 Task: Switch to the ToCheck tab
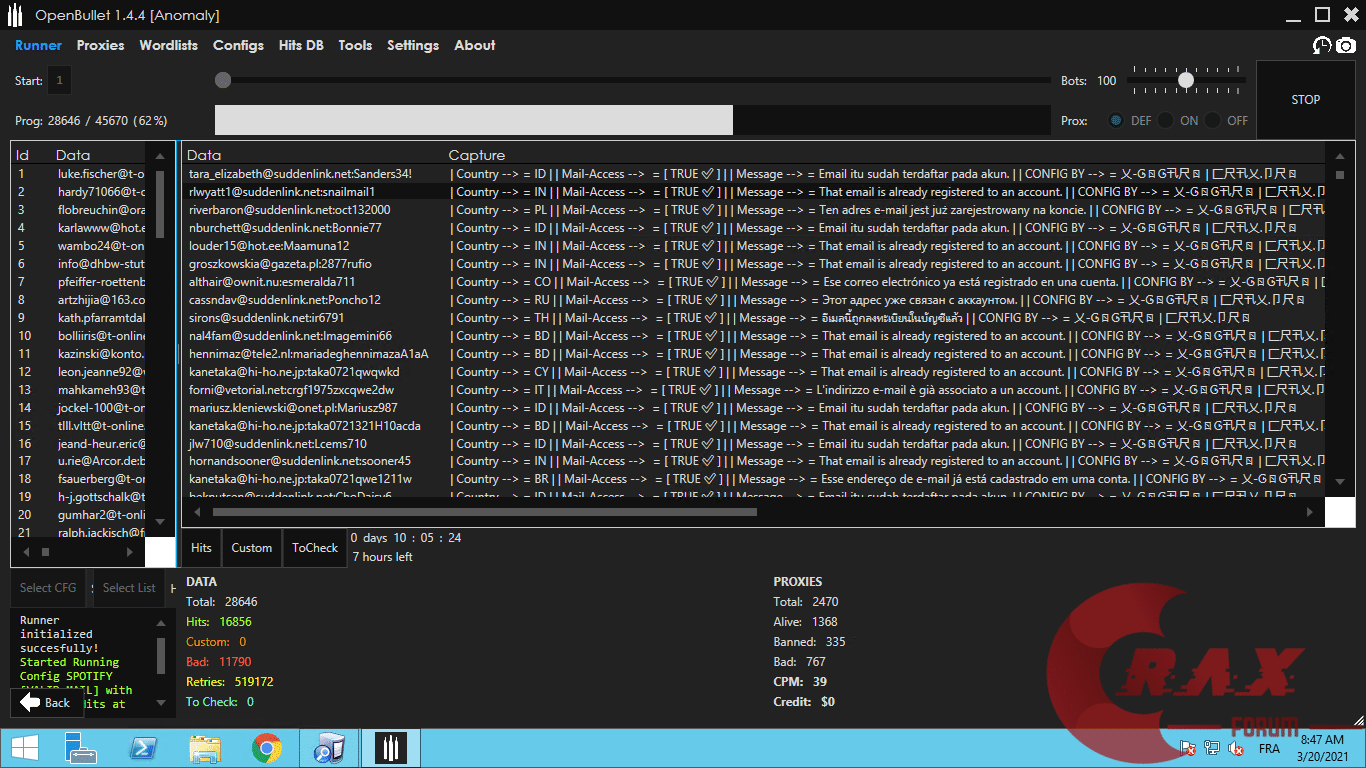click(x=315, y=548)
